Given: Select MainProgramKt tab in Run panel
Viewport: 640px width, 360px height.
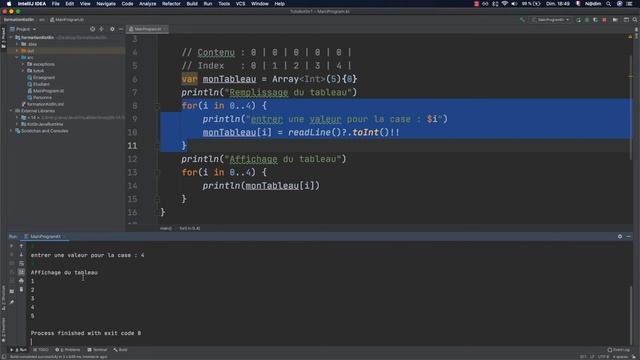Looking at the screenshot, I should (45, 236).
